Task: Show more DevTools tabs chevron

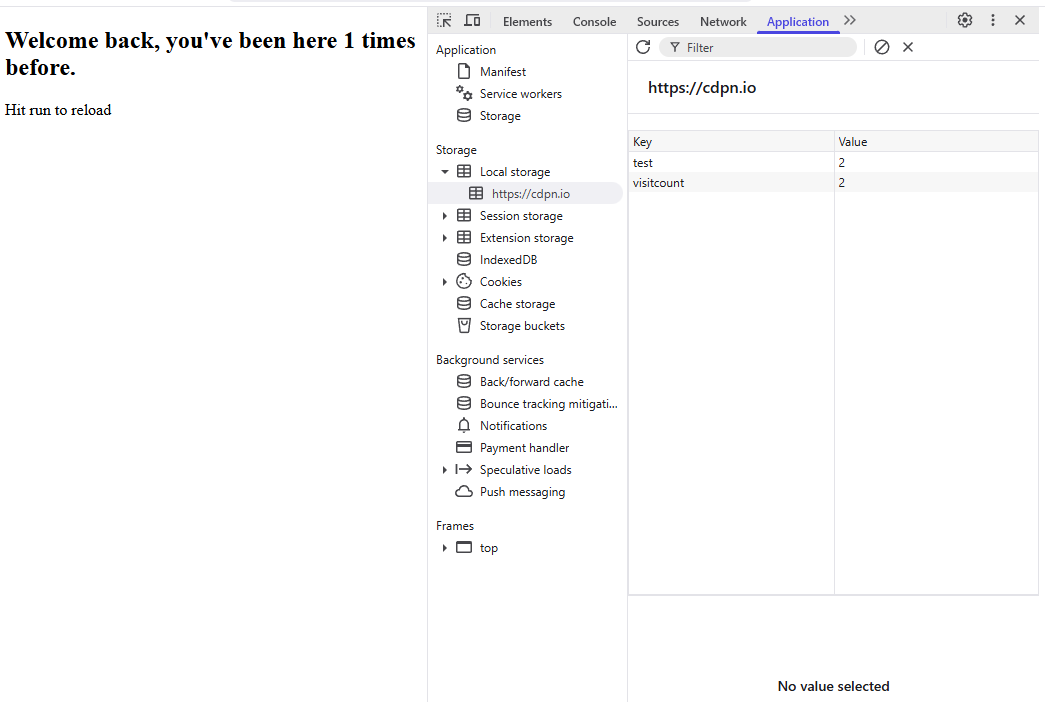Action: coord(850,20)
